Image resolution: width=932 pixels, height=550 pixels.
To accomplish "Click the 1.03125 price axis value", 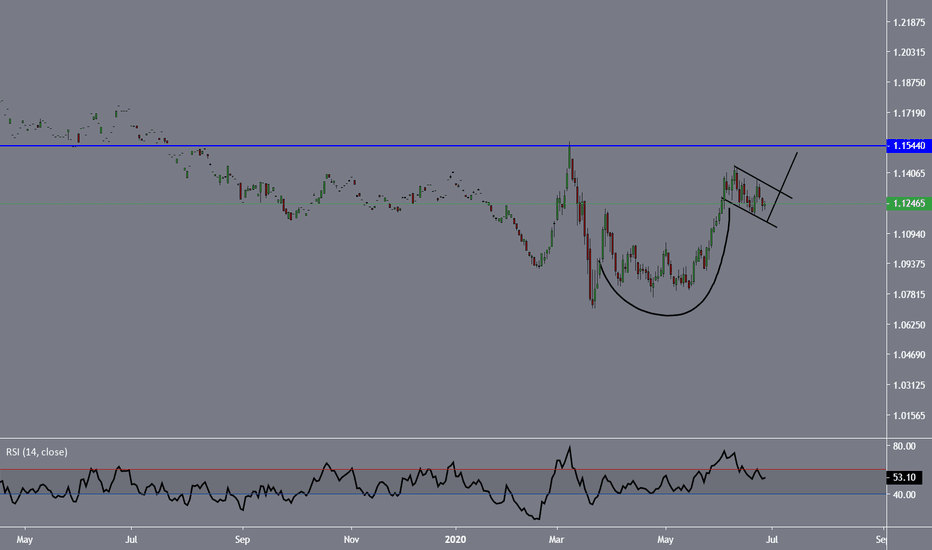I will (x=909, y=385).
